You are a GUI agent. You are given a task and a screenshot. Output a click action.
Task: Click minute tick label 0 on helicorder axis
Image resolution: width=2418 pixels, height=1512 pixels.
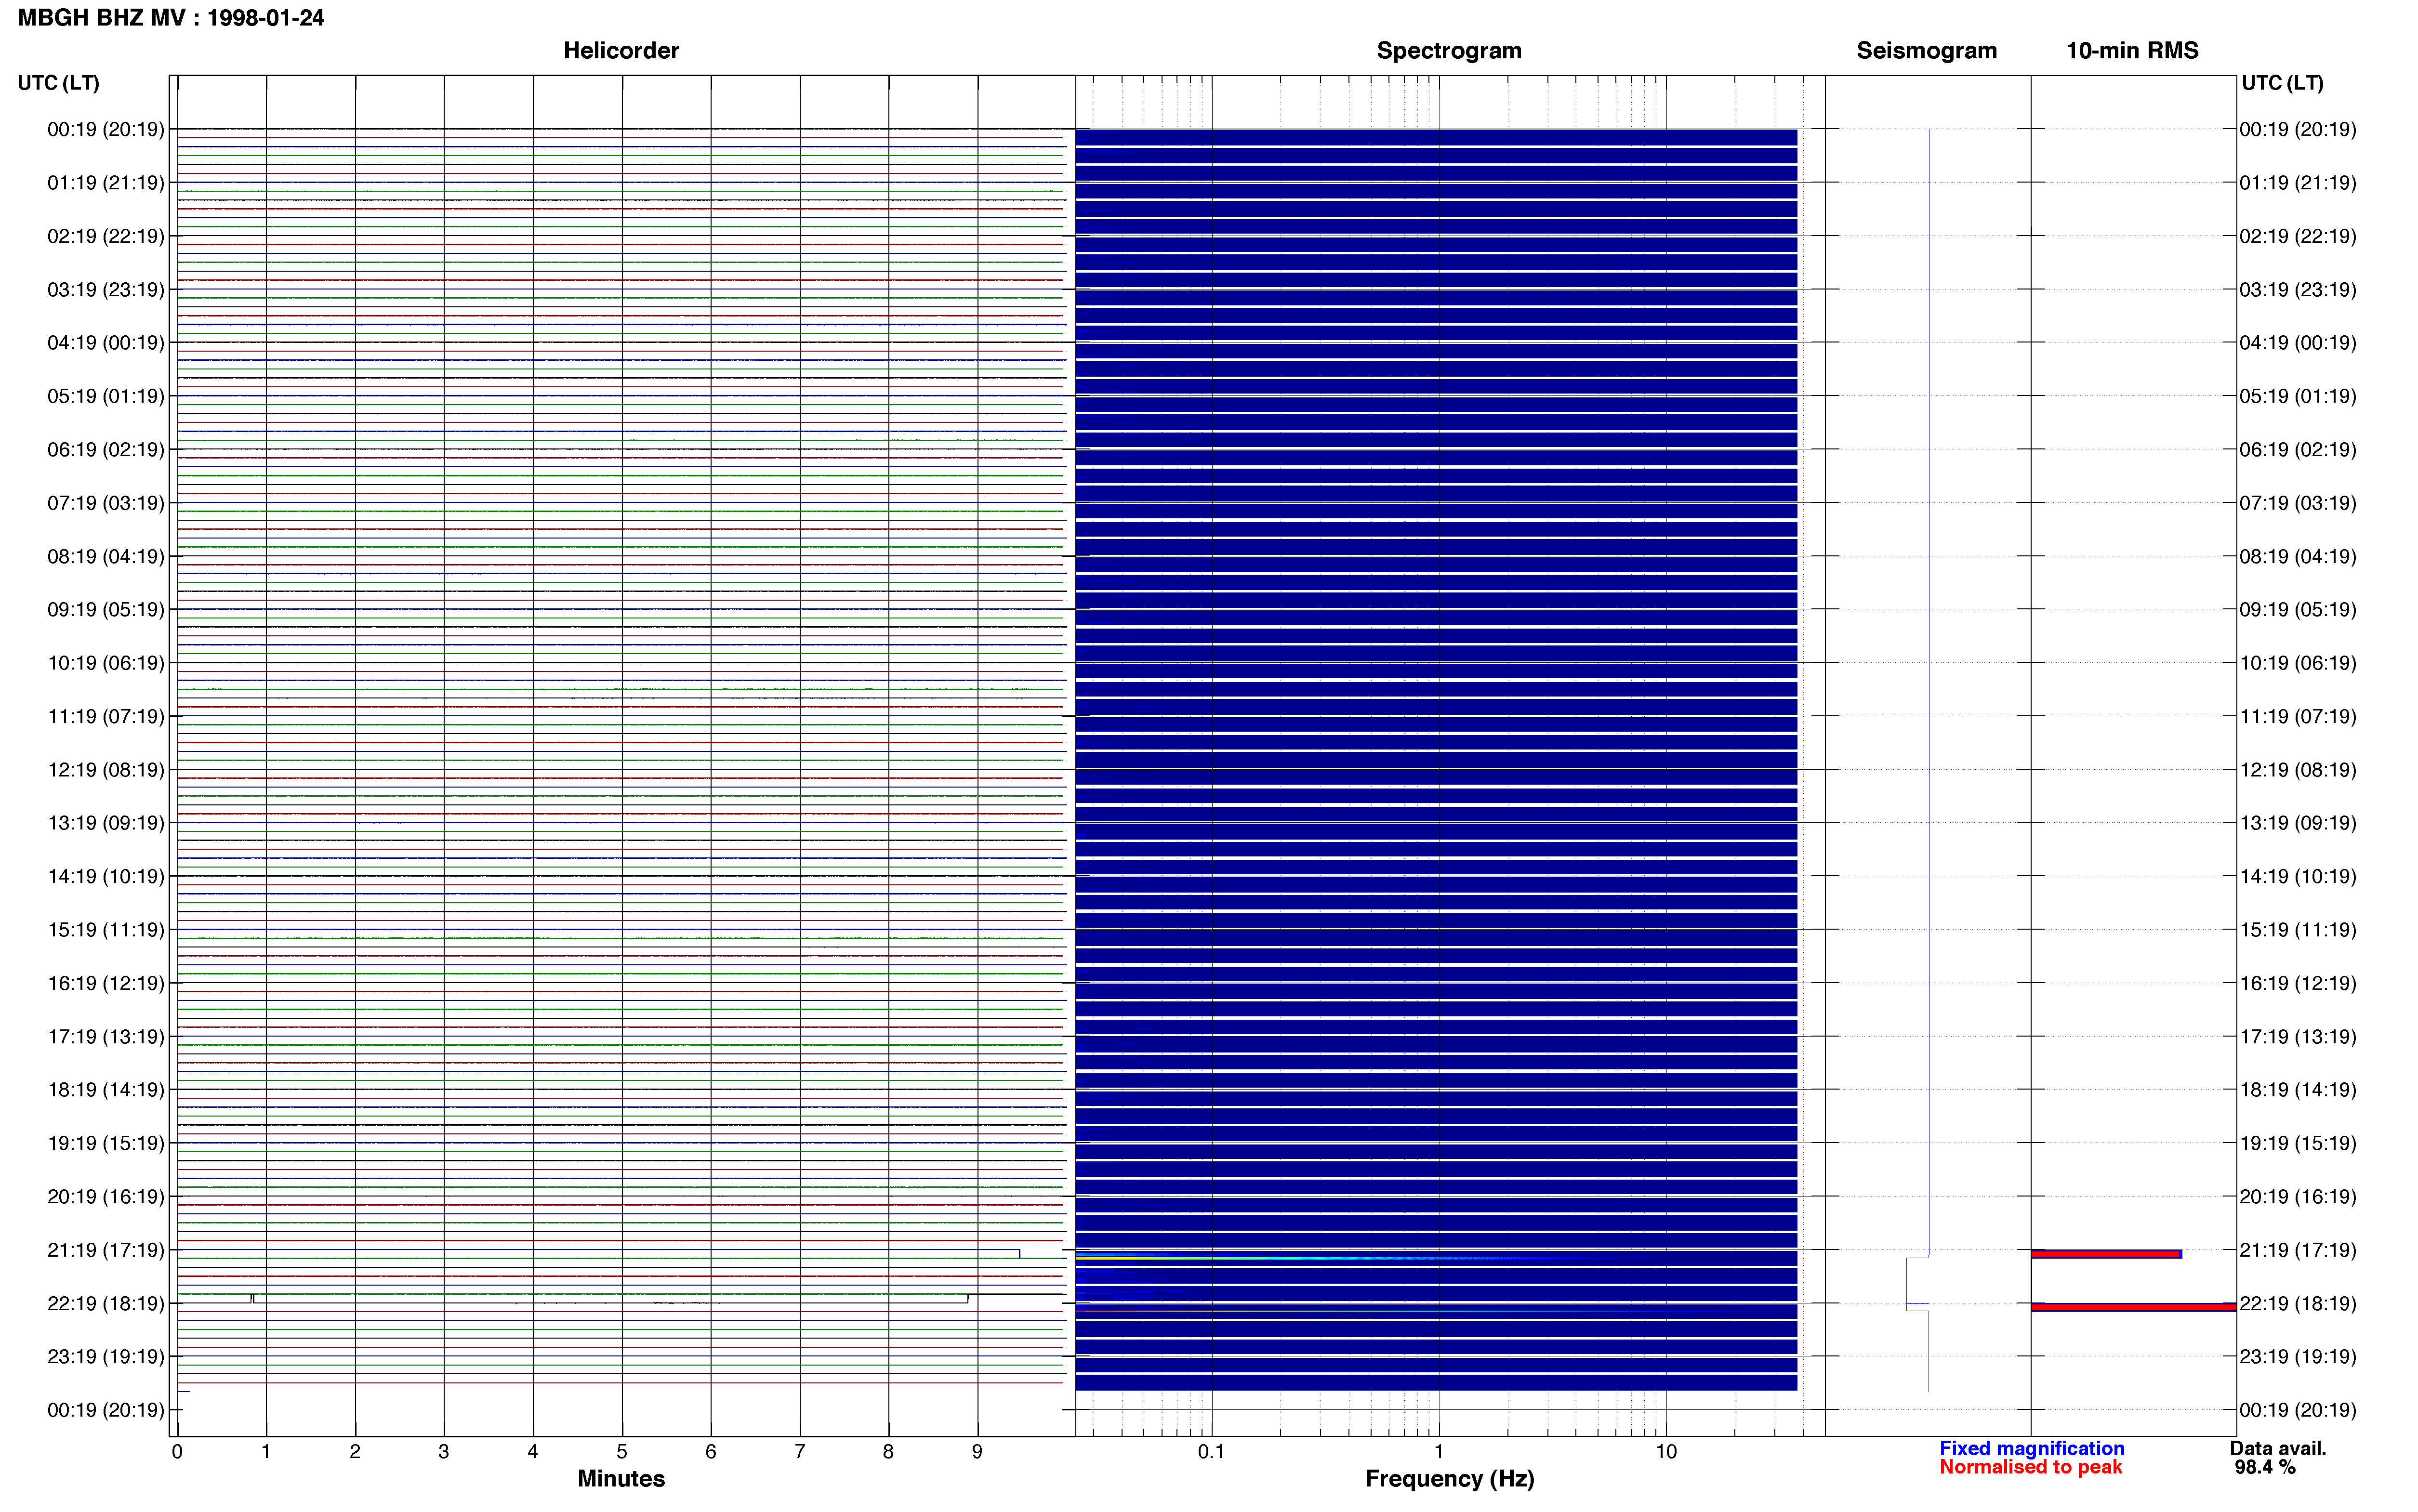pyautogui.click(x=177, y=1452)
